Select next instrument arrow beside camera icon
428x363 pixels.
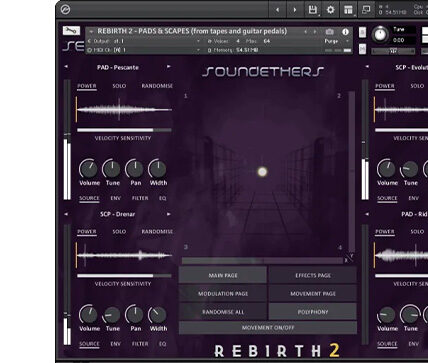[315, 32]
